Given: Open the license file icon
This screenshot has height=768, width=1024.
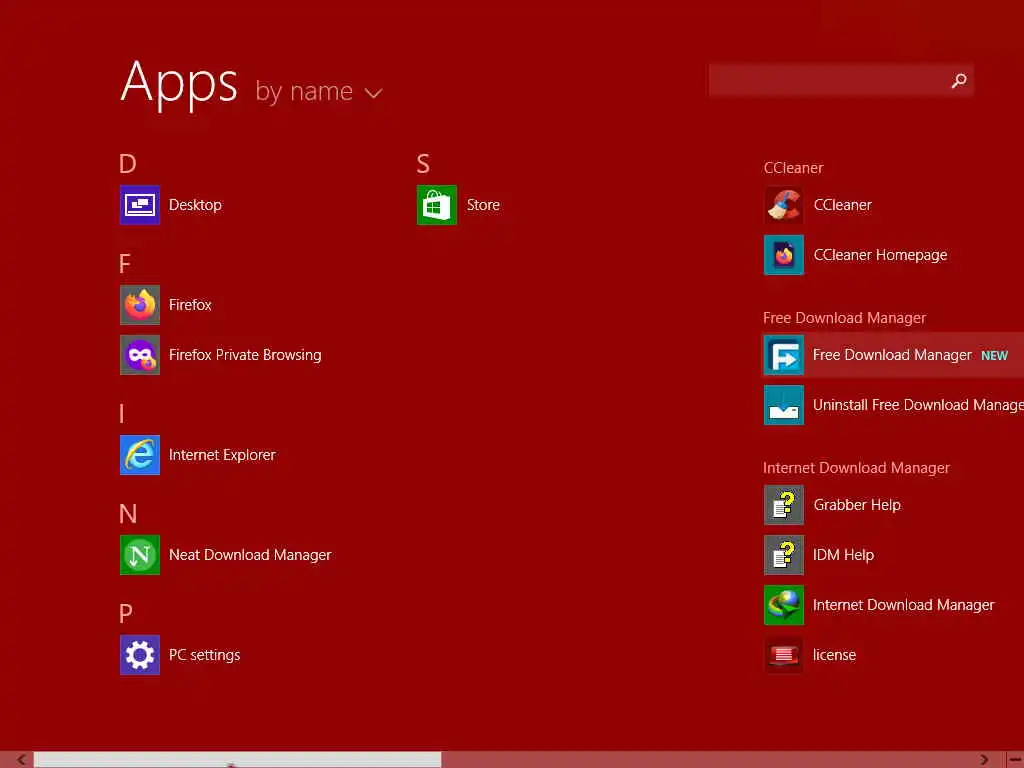Looking at the screenshot, I should [784, 655].
